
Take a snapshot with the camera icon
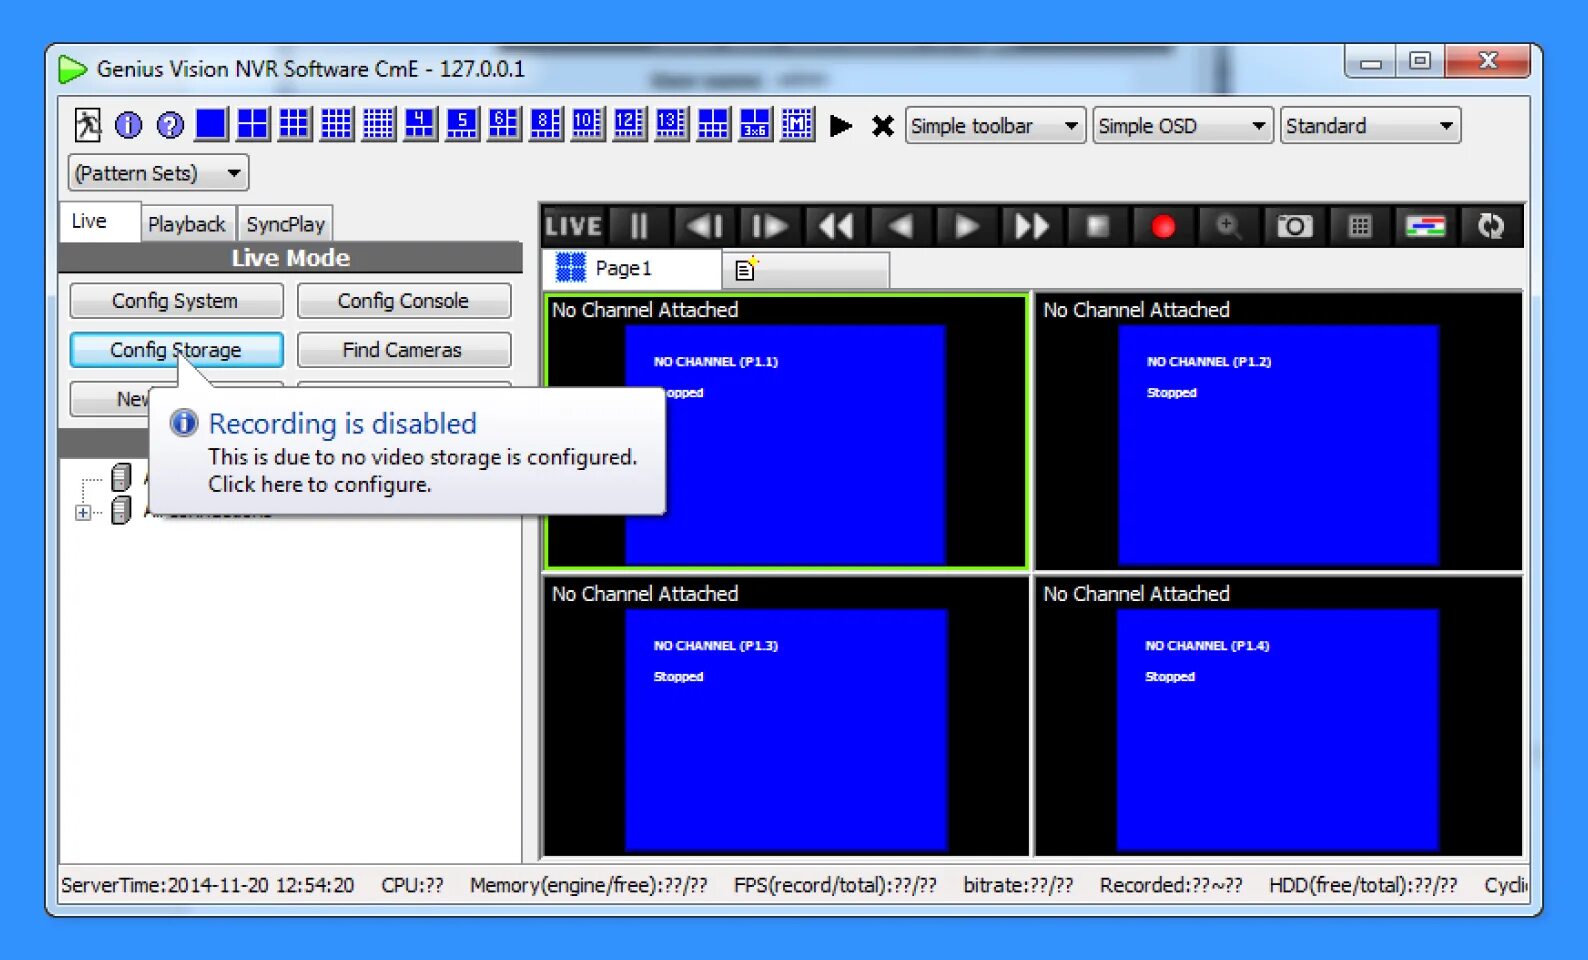tap(1294, 226)
